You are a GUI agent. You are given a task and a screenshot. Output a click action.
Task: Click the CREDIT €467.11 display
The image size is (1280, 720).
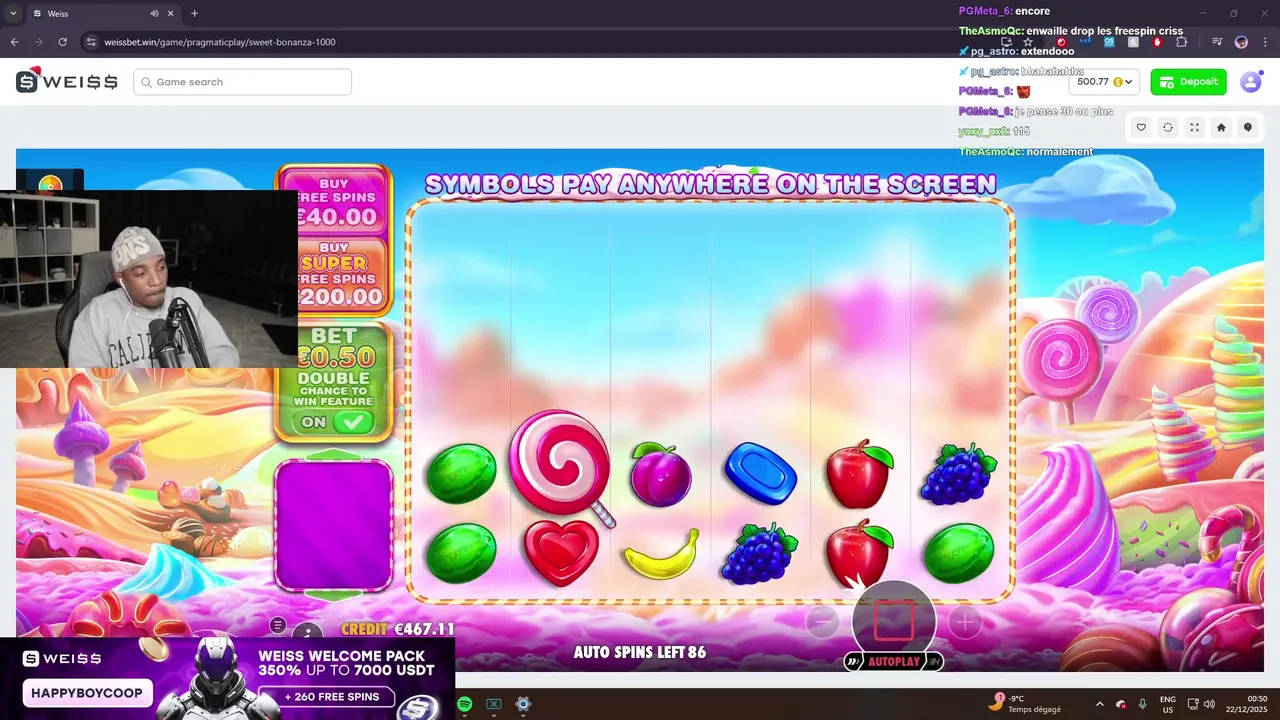pyautogui.click(x=398, y=629)
